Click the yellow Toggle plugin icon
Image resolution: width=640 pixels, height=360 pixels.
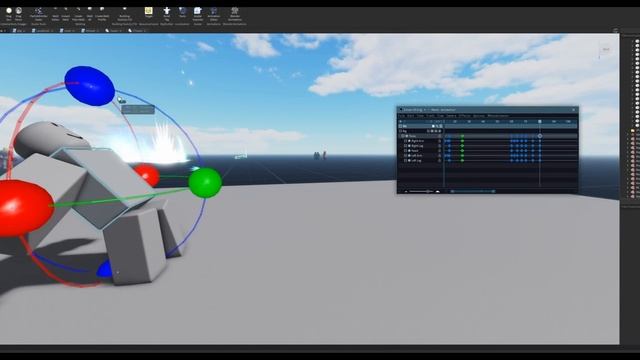149,12
